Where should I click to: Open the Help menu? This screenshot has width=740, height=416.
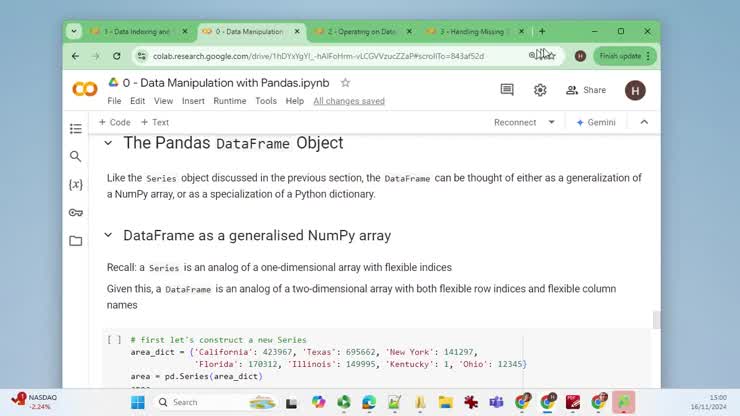click(294, 101)
